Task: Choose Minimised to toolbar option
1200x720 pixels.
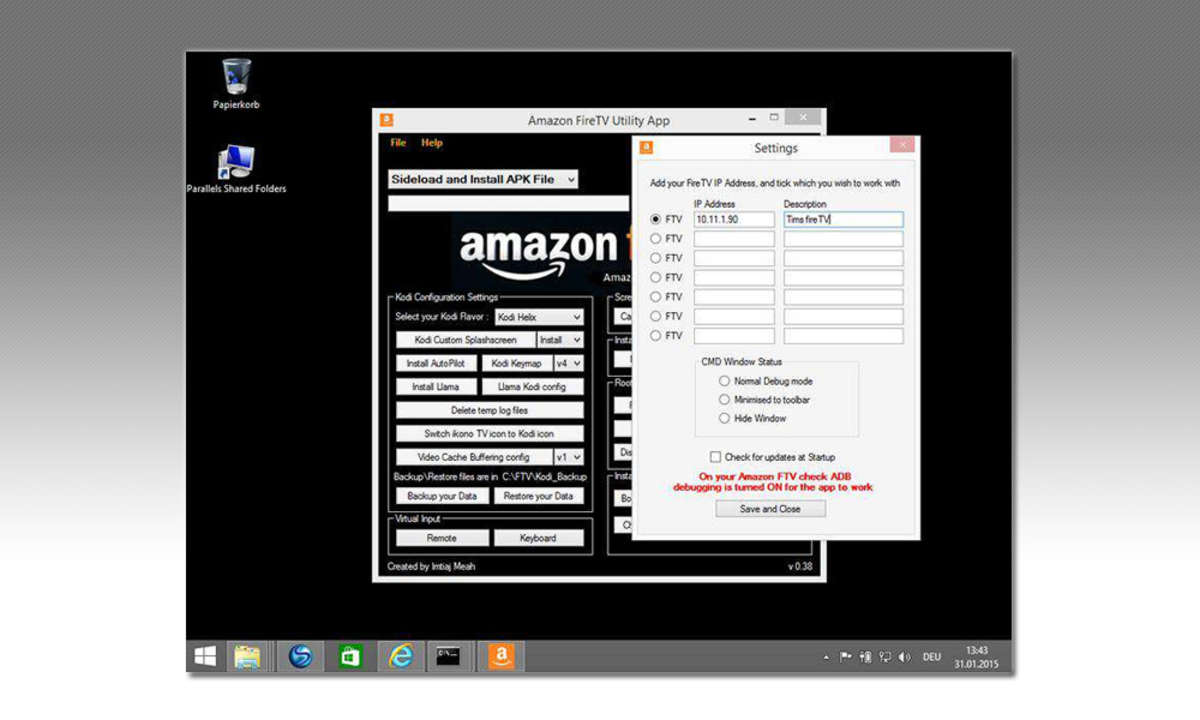Action: pos(725,399)
